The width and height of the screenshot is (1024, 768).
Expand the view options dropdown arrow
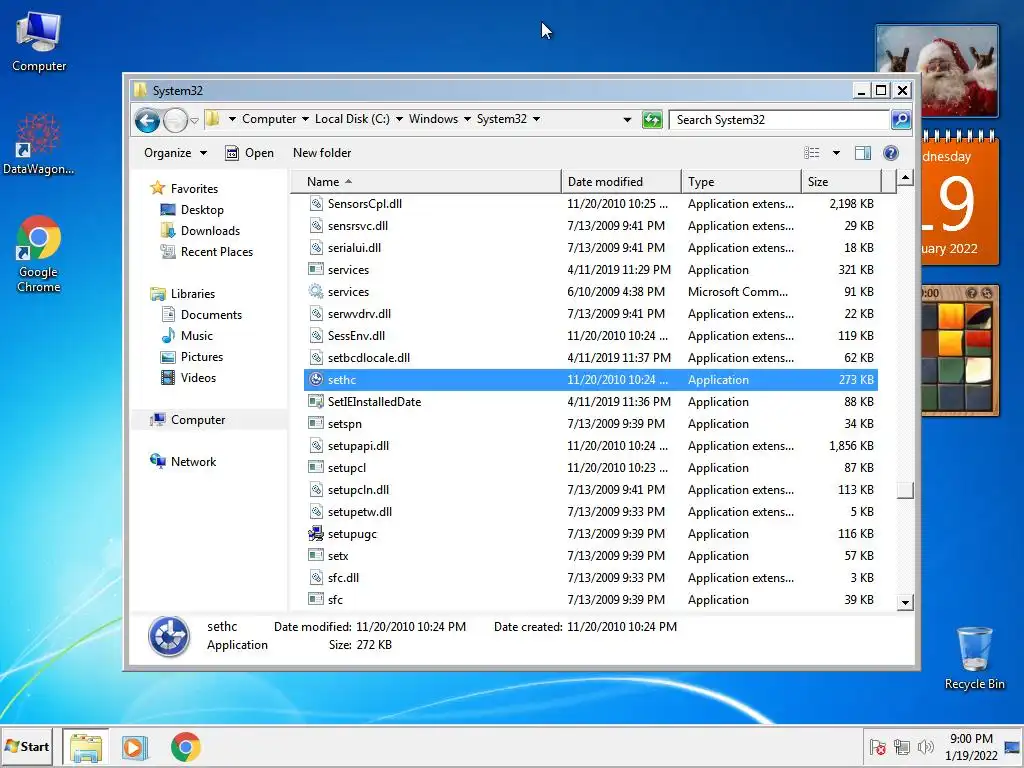tap(836, 153)
